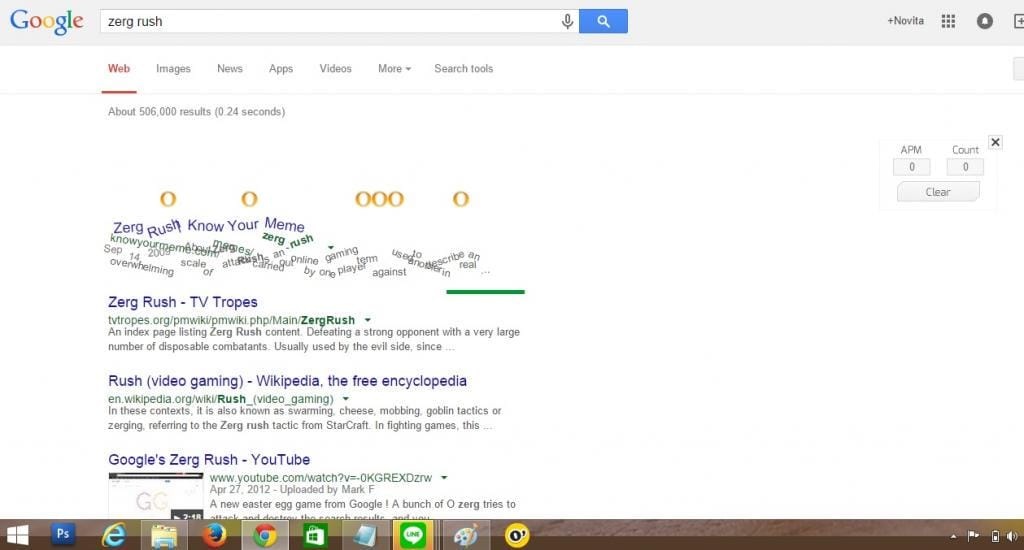Click the zerg rush search box

tap(330, 21)
